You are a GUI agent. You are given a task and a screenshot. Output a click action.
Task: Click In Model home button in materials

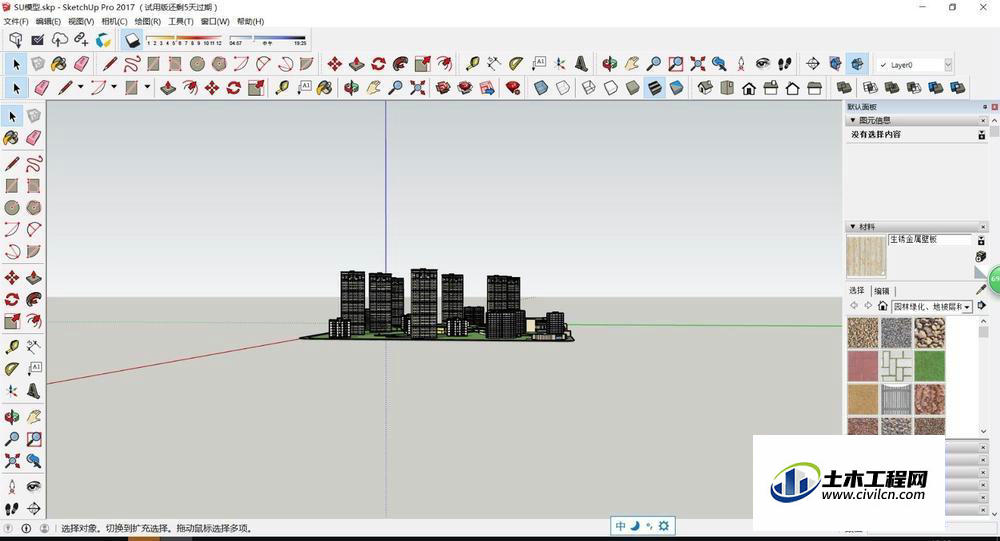pos(883,306)
